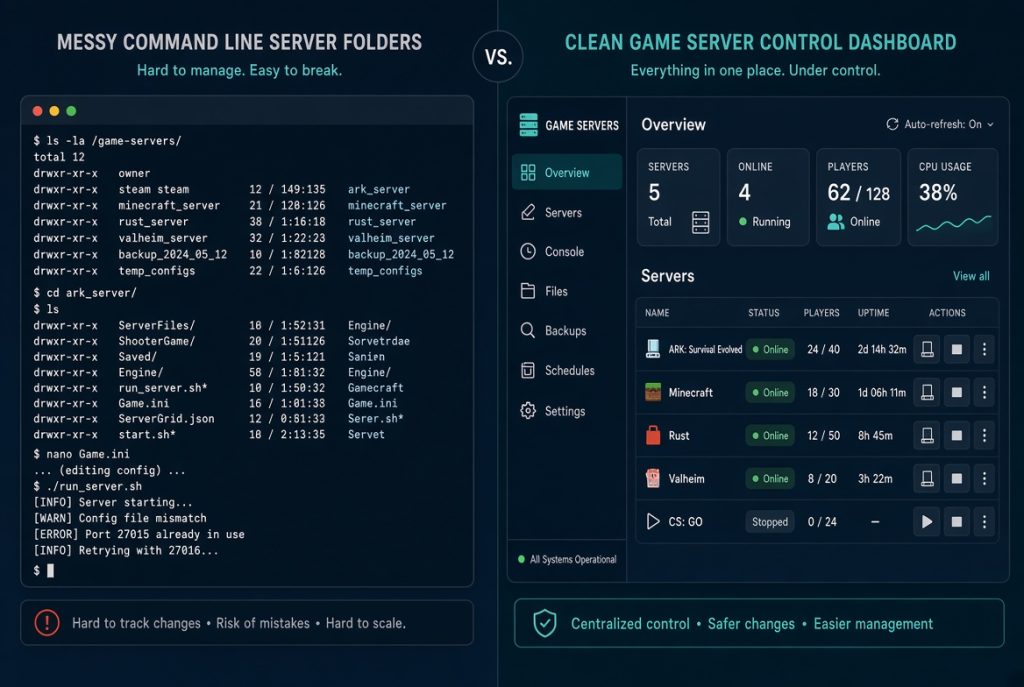
Task: Start the CS: GO server
Action: pyautogui.click(x=927, y=522)
